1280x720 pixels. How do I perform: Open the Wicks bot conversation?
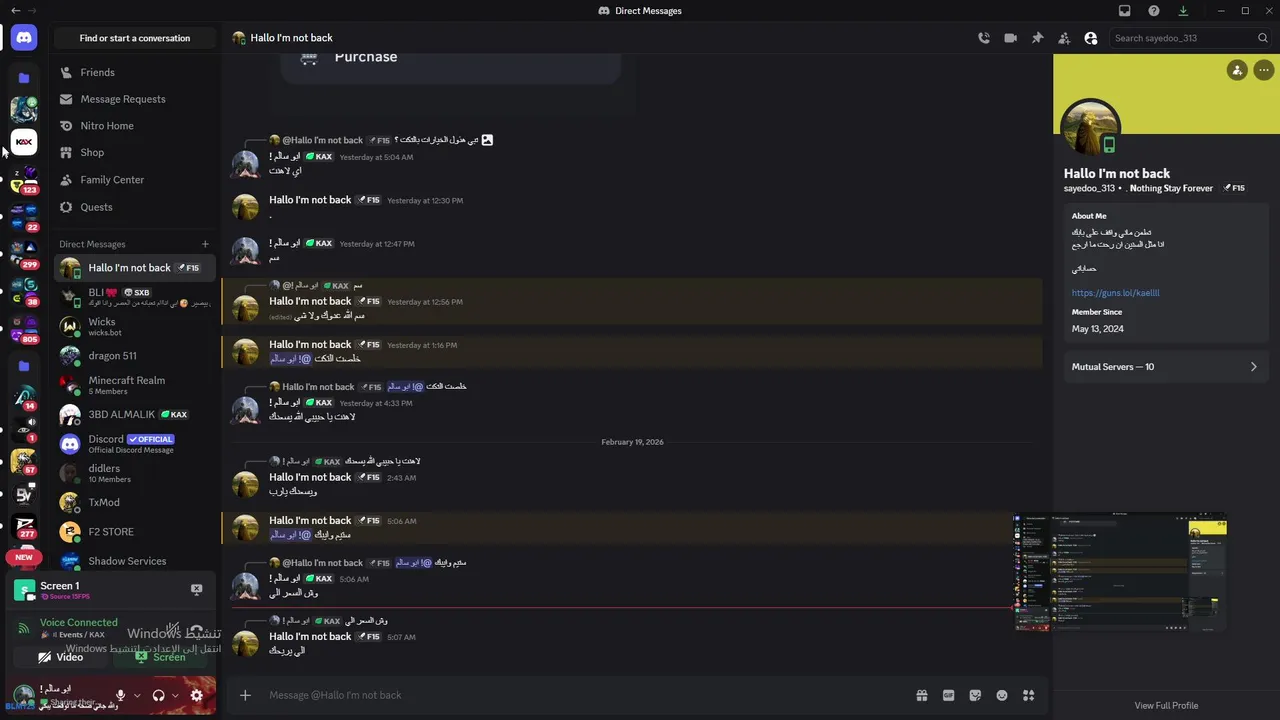pos(134,327)
